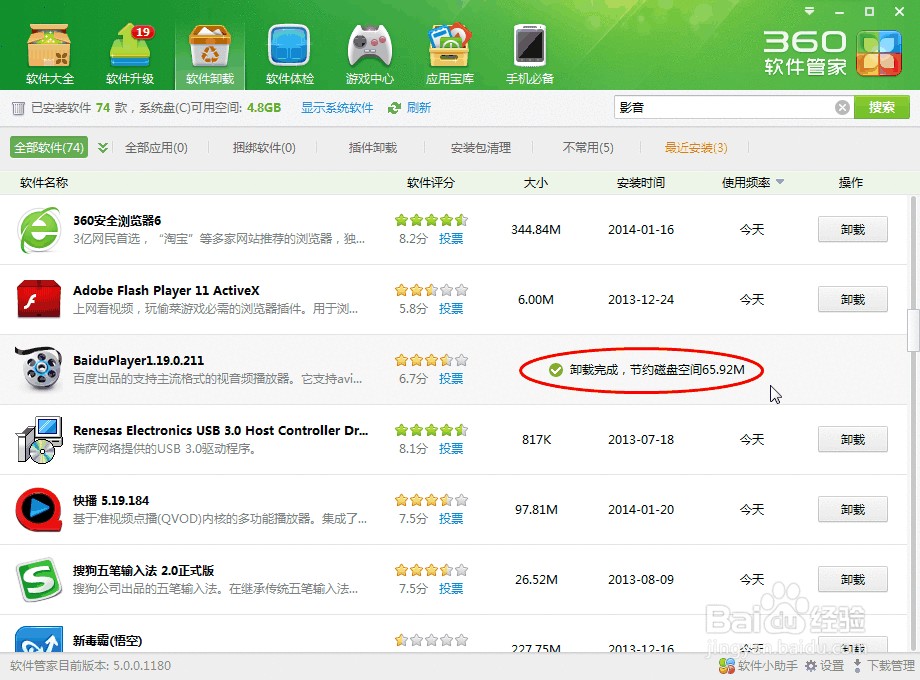Switch to the 最近安装(3) tab

[696, 147]
